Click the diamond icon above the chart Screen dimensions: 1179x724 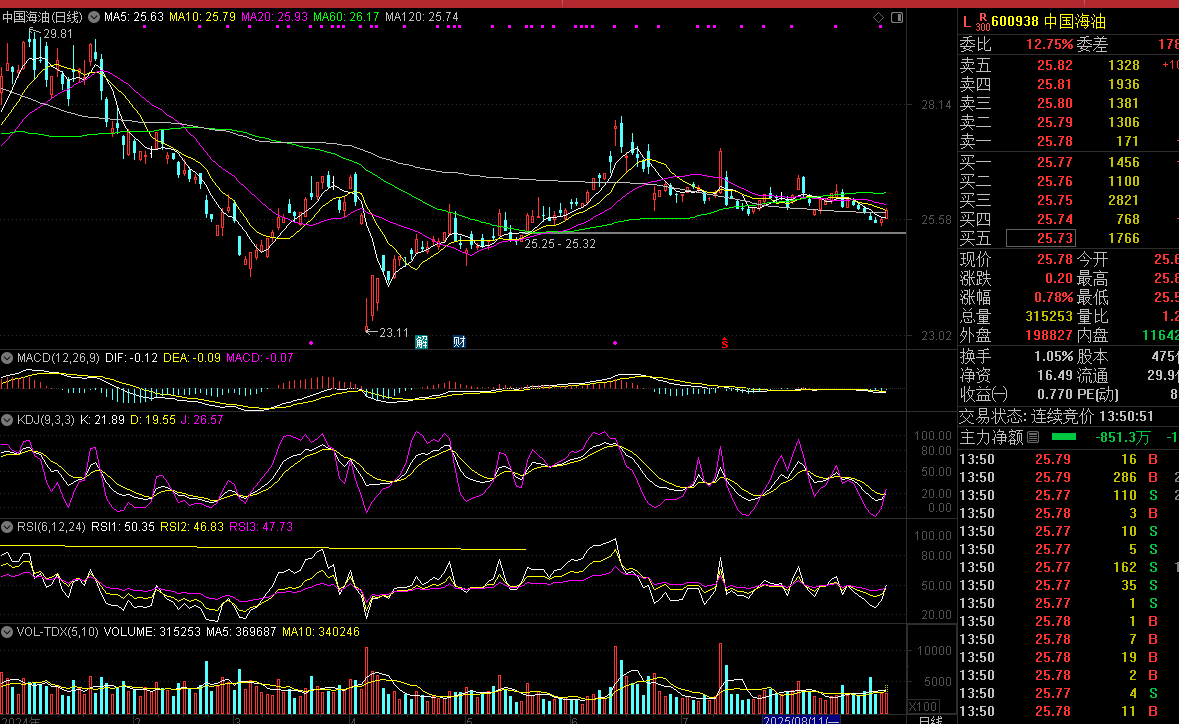pos(878,17)
